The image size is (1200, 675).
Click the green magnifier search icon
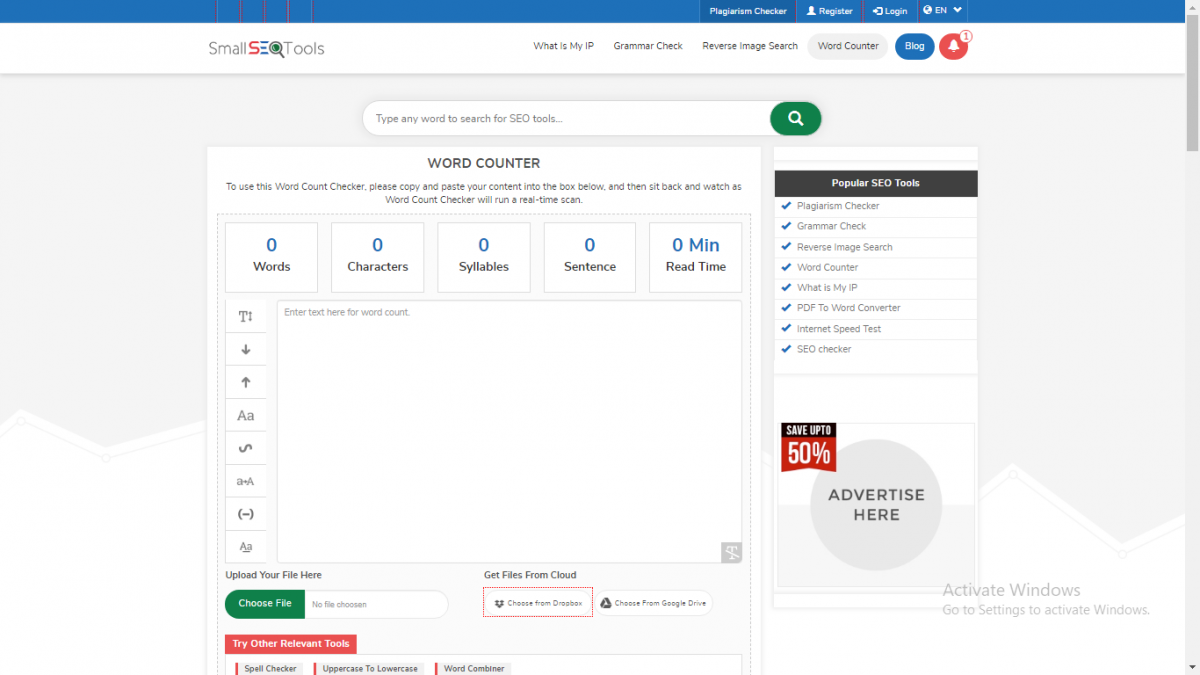pyautogui.click(x=795, y=118)
